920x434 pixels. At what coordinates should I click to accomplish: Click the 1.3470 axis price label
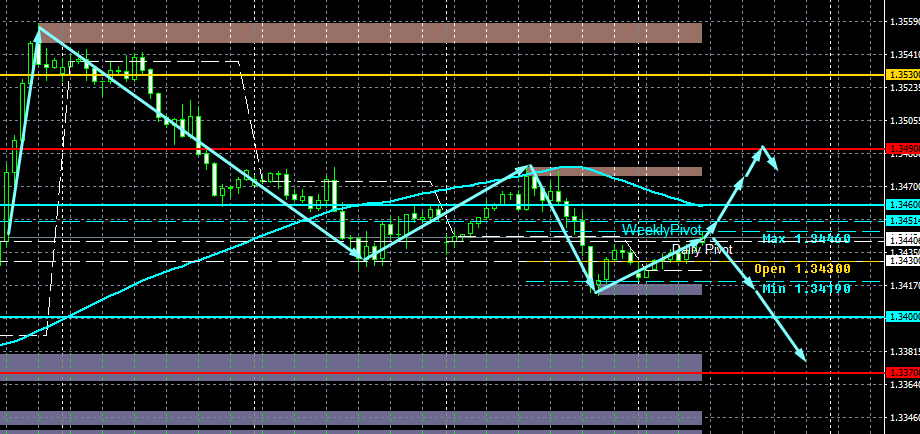[x=904, y=187]
